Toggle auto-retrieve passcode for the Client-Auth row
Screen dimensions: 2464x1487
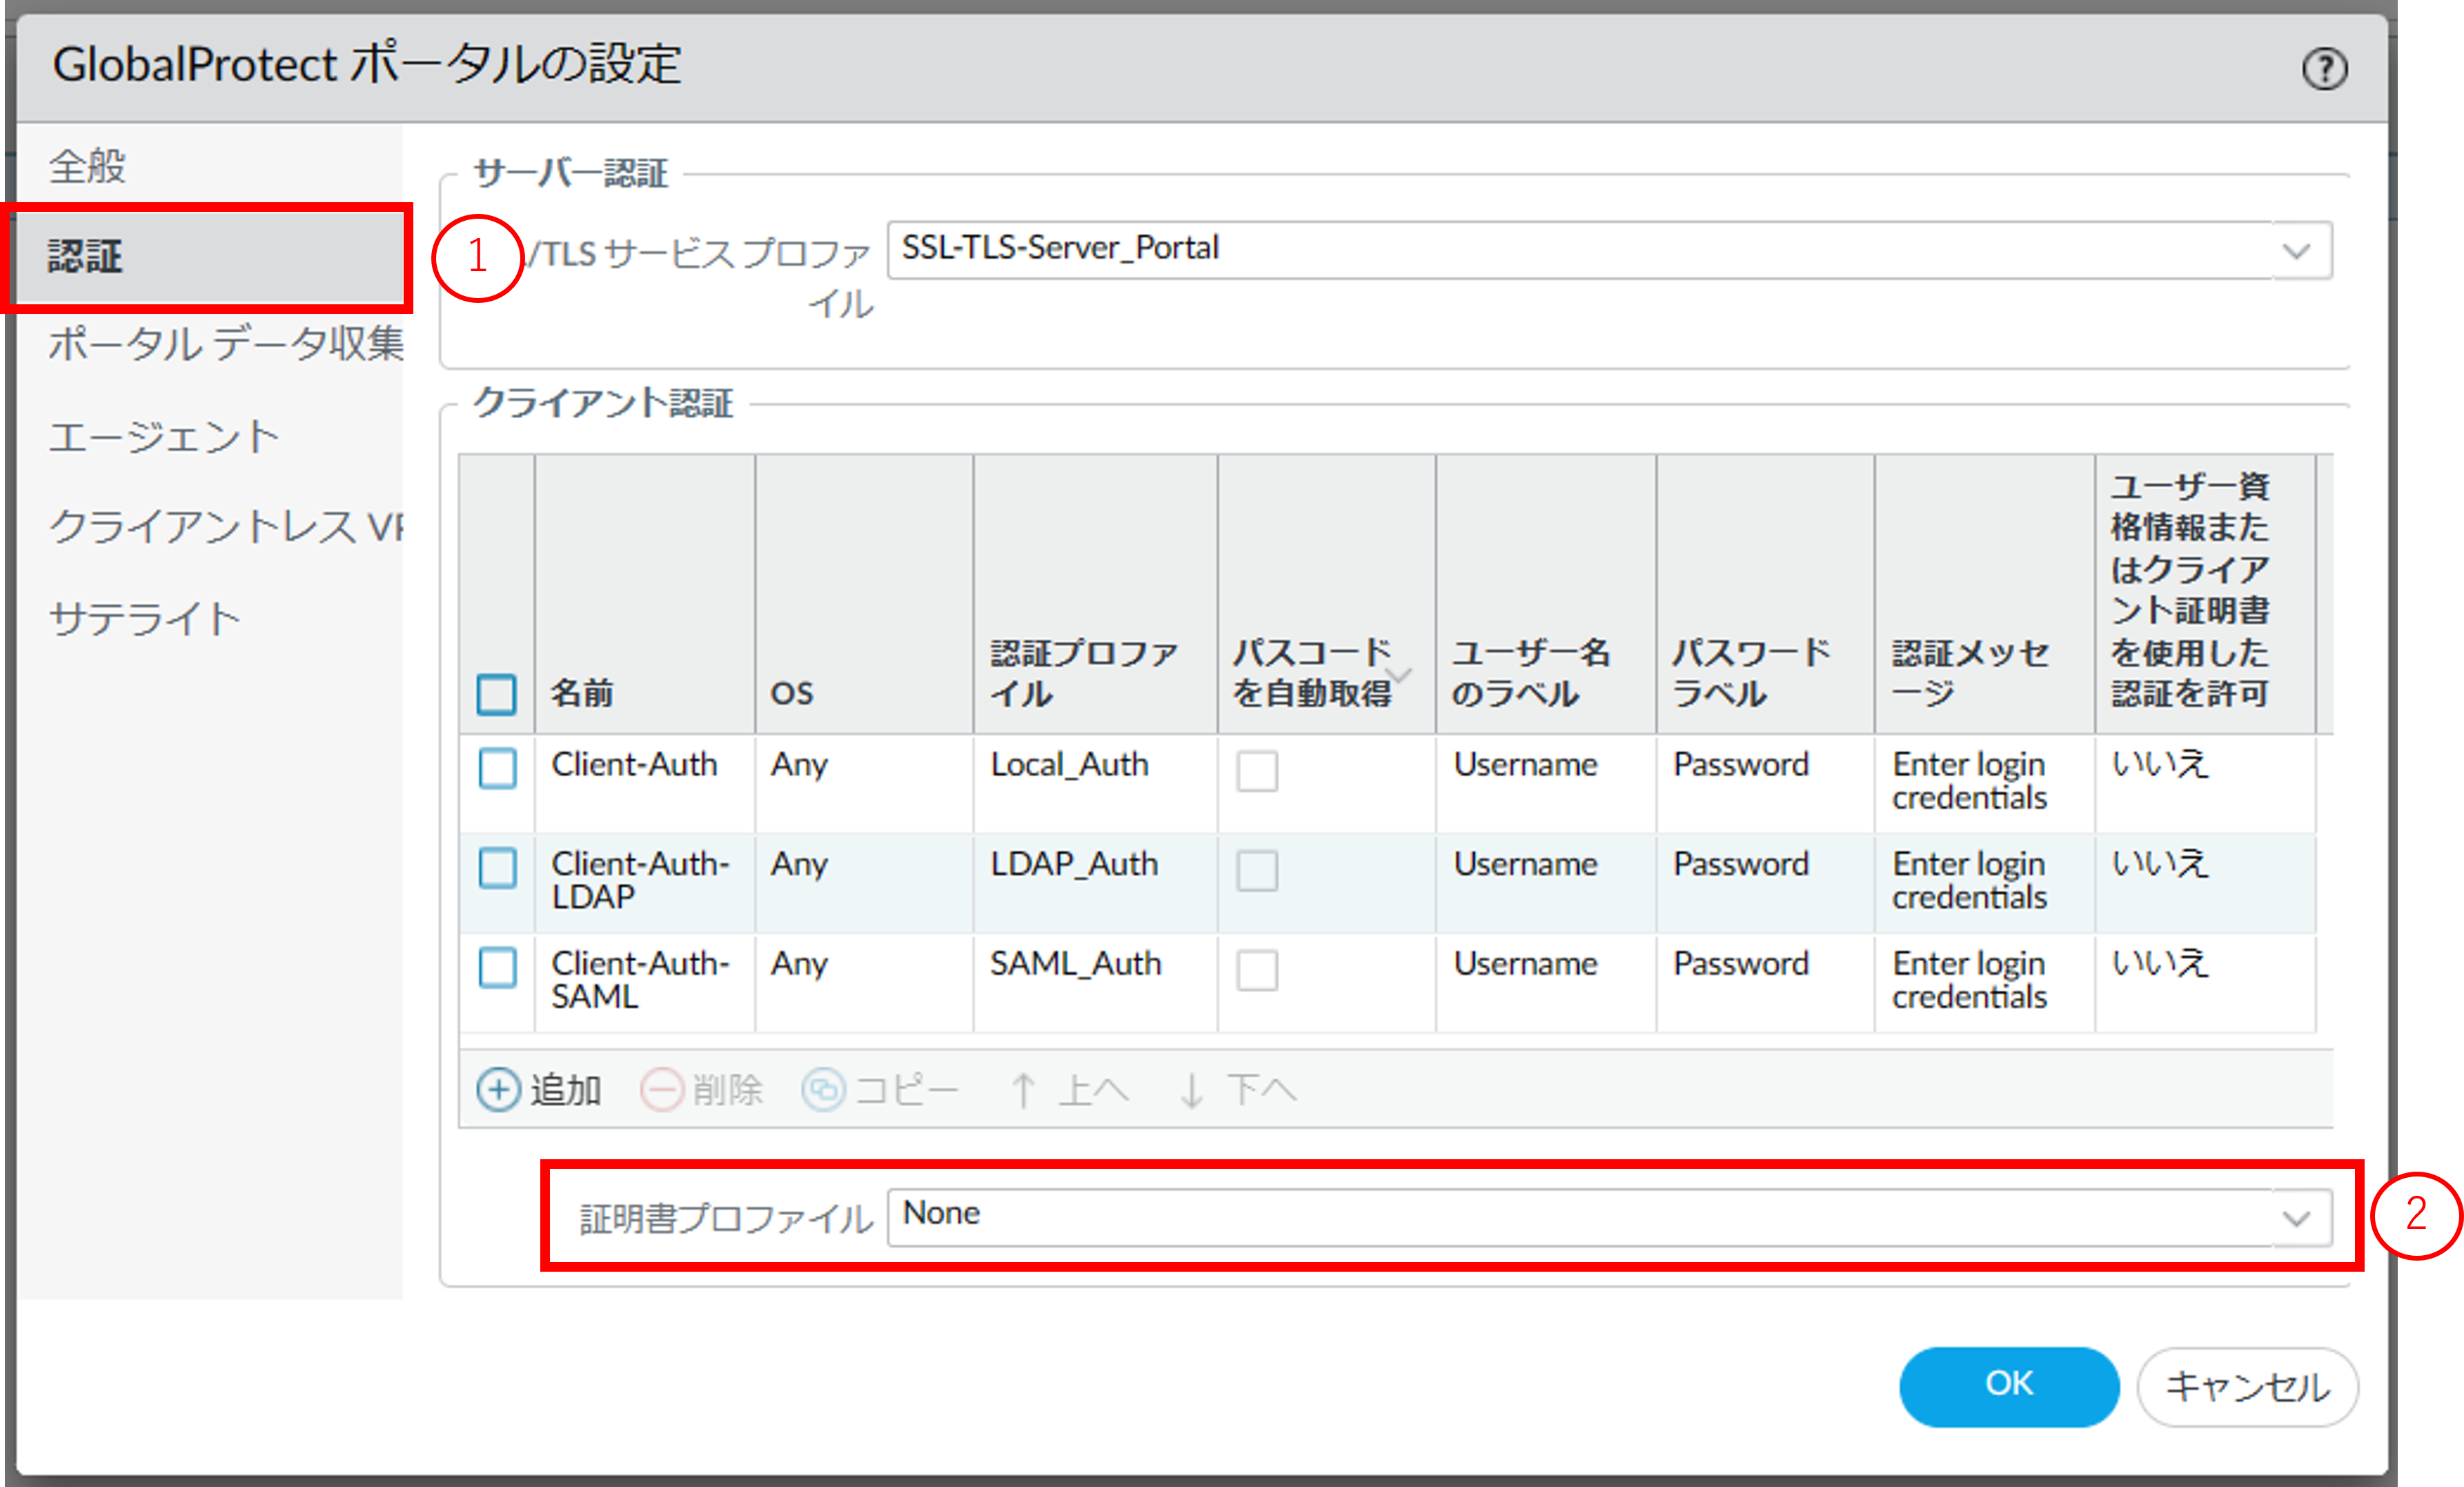[x=1257, y=771]
